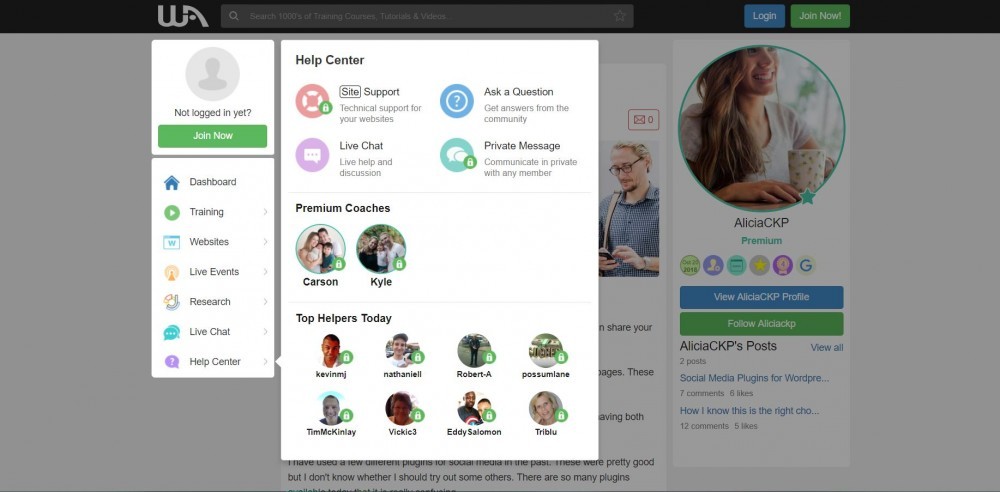
Task: Click the Premium membership label
Action: (x=761, y=241)
